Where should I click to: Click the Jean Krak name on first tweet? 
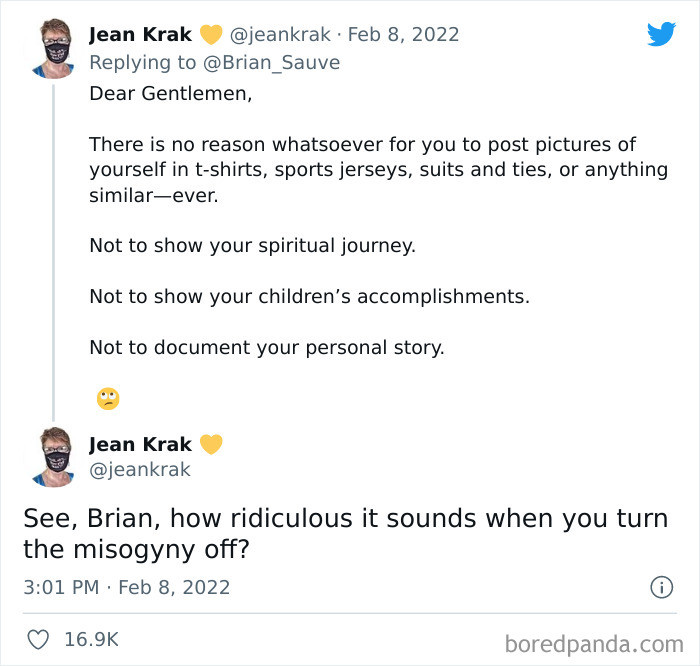click(140, 35)
